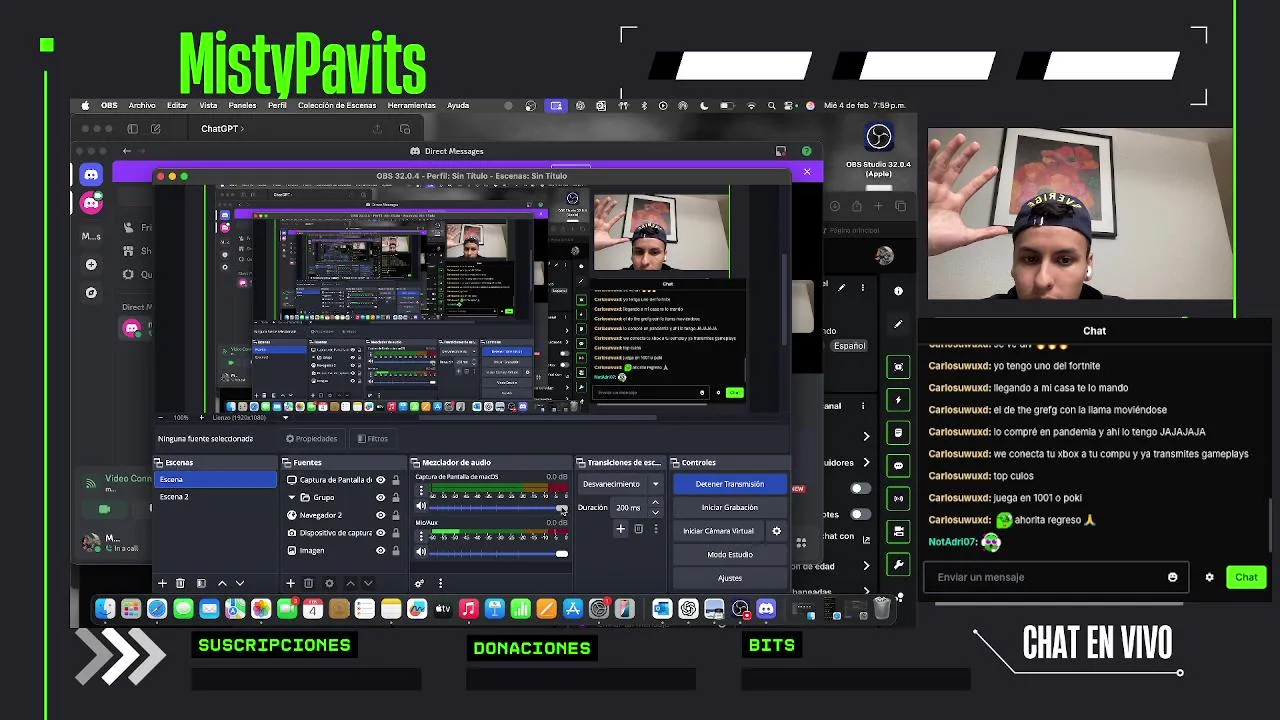The height and width of the screenshot is (720, 1280).
Task: Open Mic/Aux mixer options dots
Action: pyautogui.click(x=421, y=537)
